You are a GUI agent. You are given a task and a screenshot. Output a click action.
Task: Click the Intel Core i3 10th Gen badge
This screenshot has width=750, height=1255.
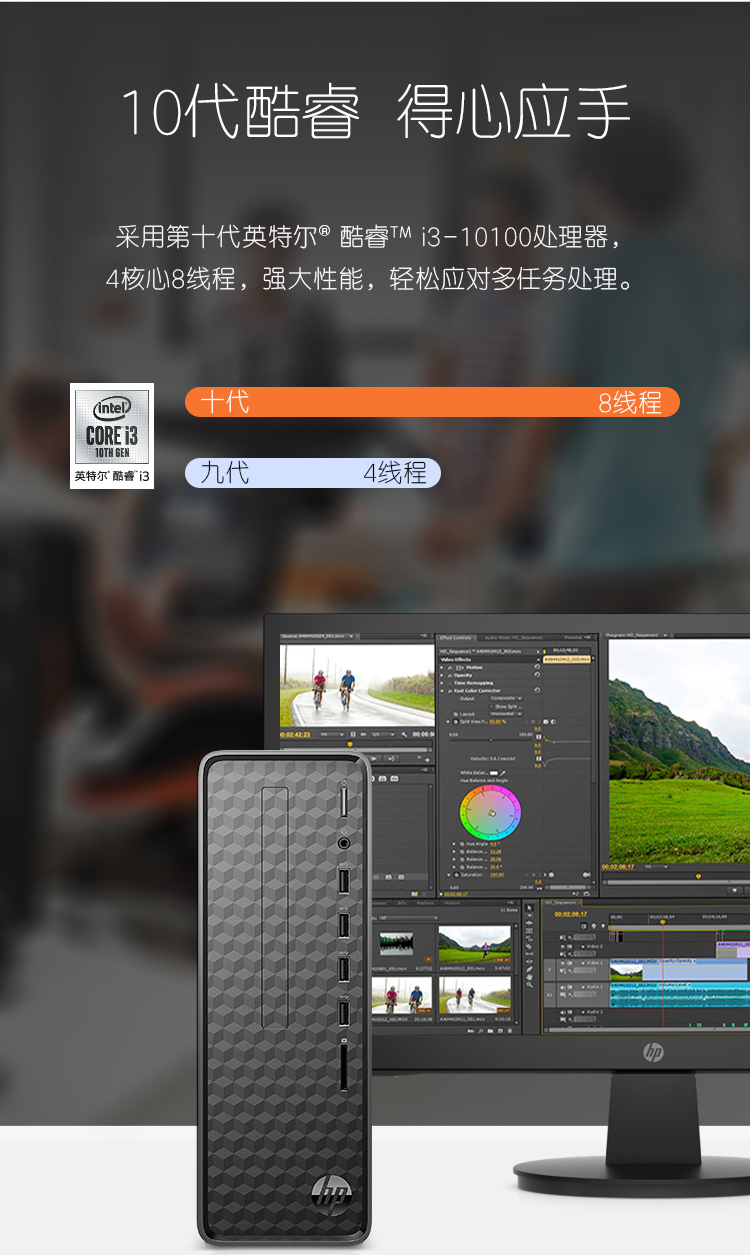pos(112,436)
